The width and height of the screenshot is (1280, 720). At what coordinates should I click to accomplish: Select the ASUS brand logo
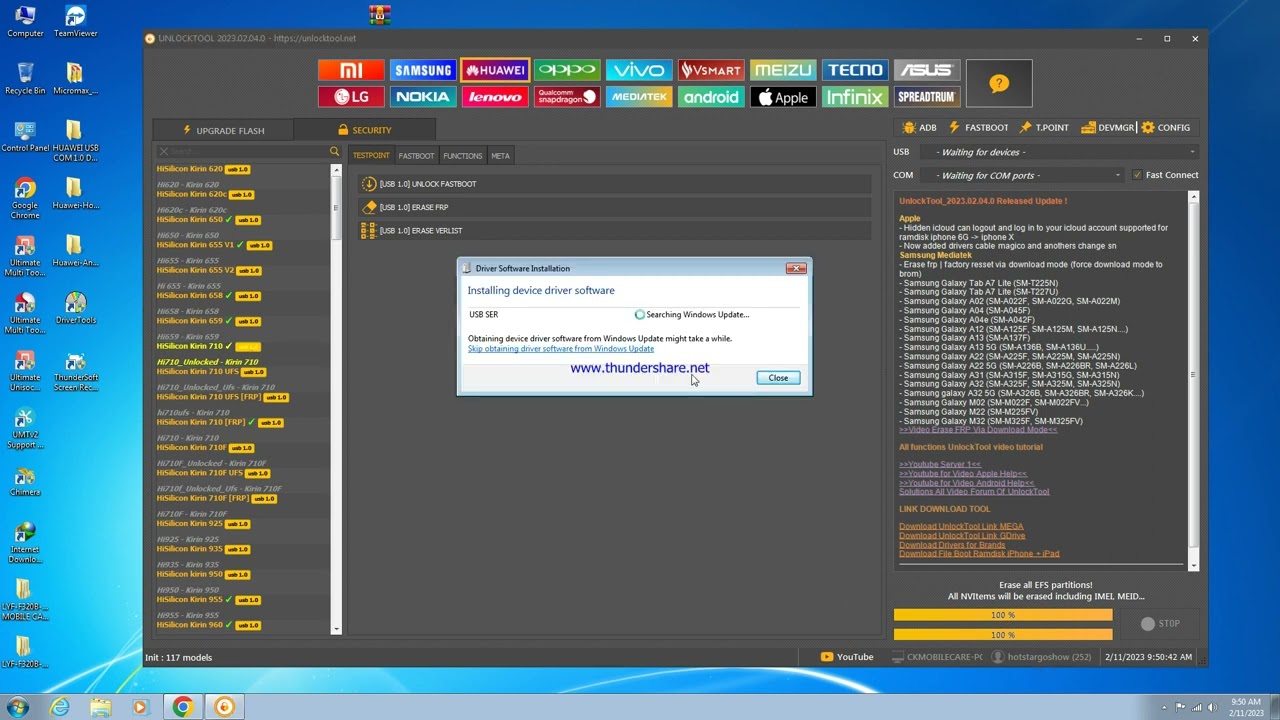(x=927, y=70)
